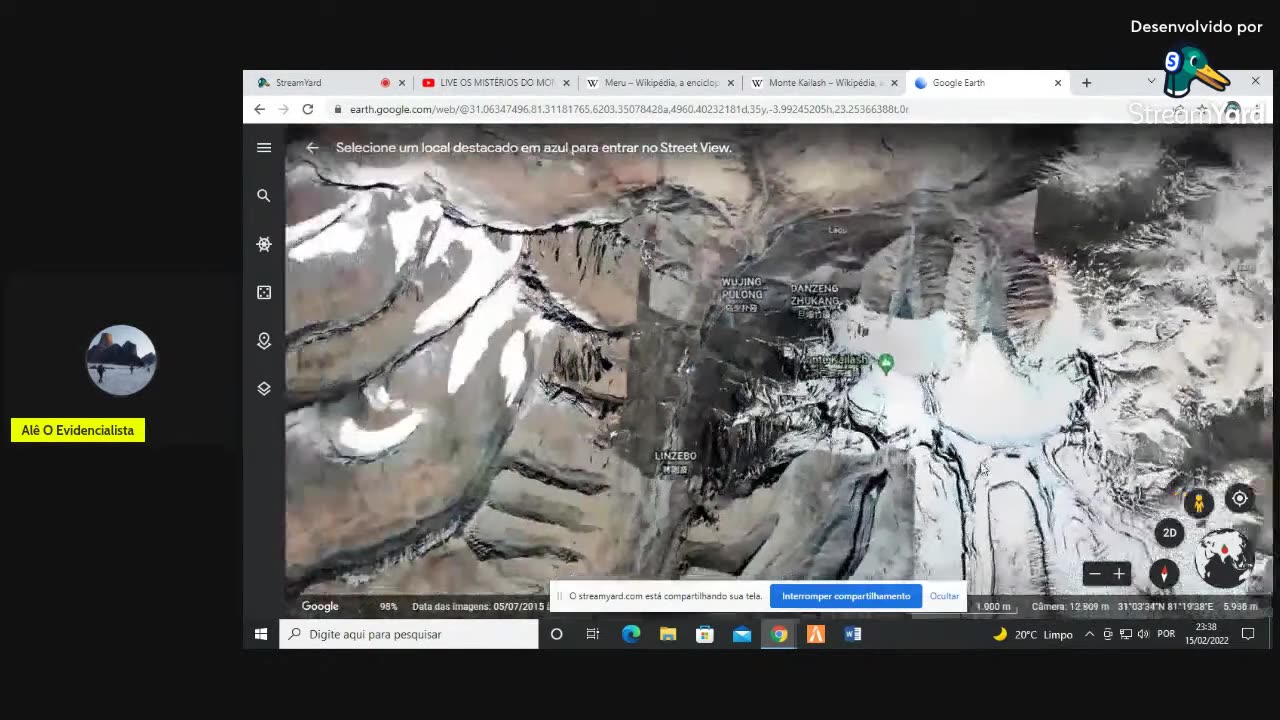Click the Data das imagens 05/07/2015 text
This screenshot has height=720, width=1280.
pyautogui.click(x=478, y=606)
